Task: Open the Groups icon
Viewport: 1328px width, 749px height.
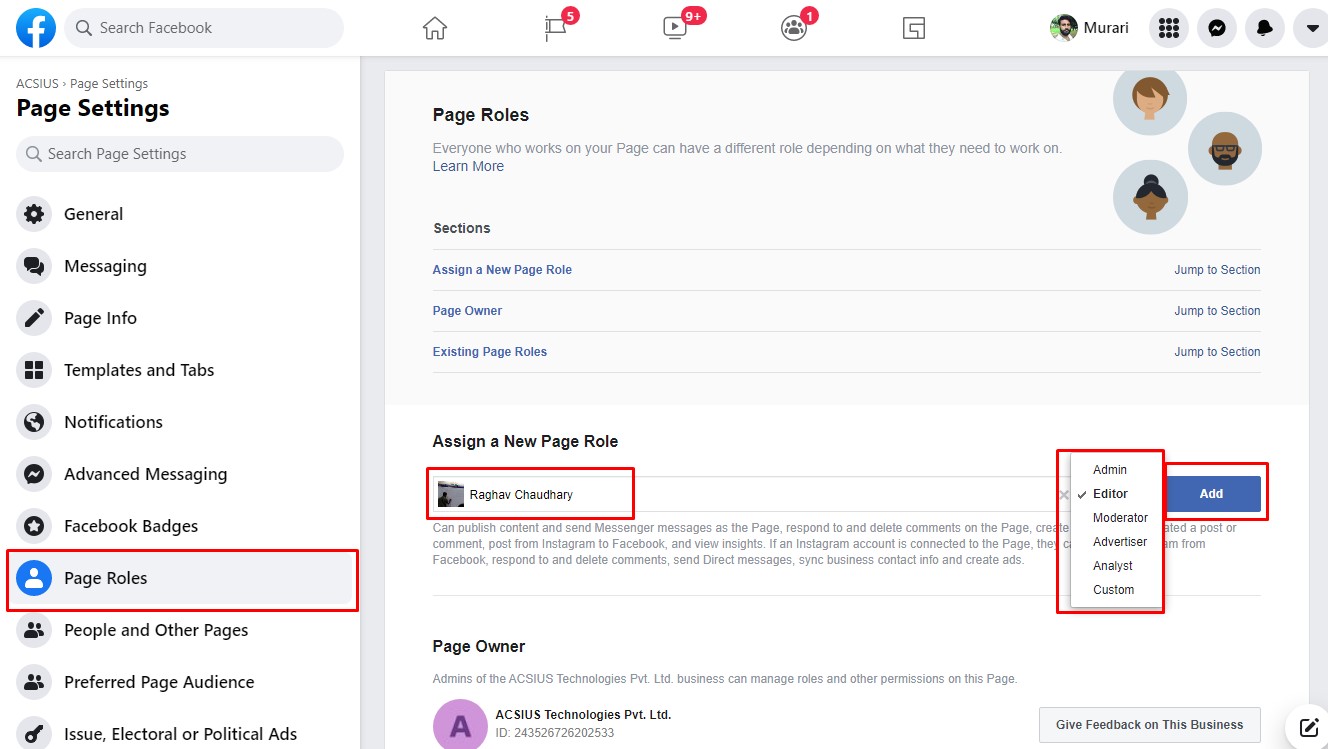Action: click(793, 28)
